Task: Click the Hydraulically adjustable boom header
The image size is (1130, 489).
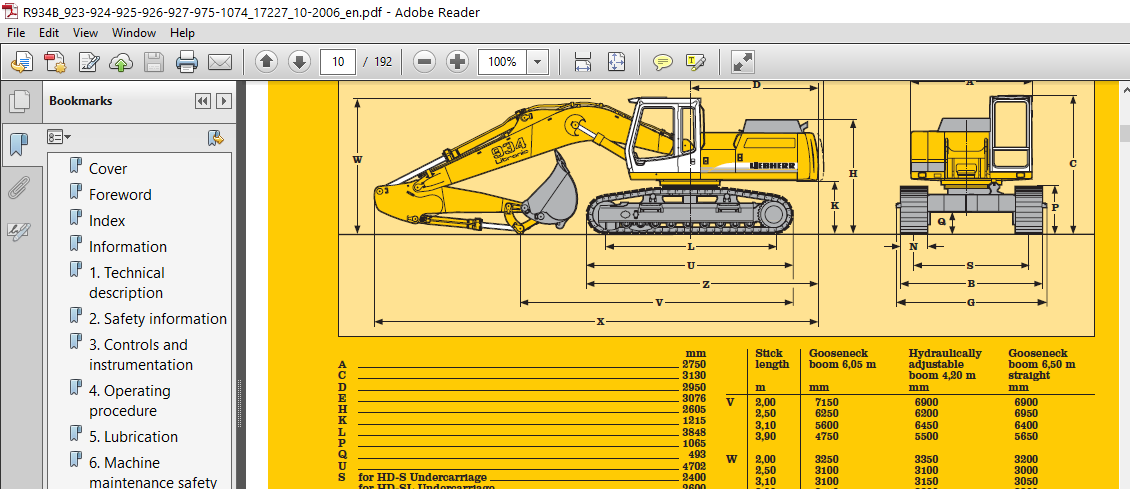Action: pyautogui.click(x=946, y=364)
